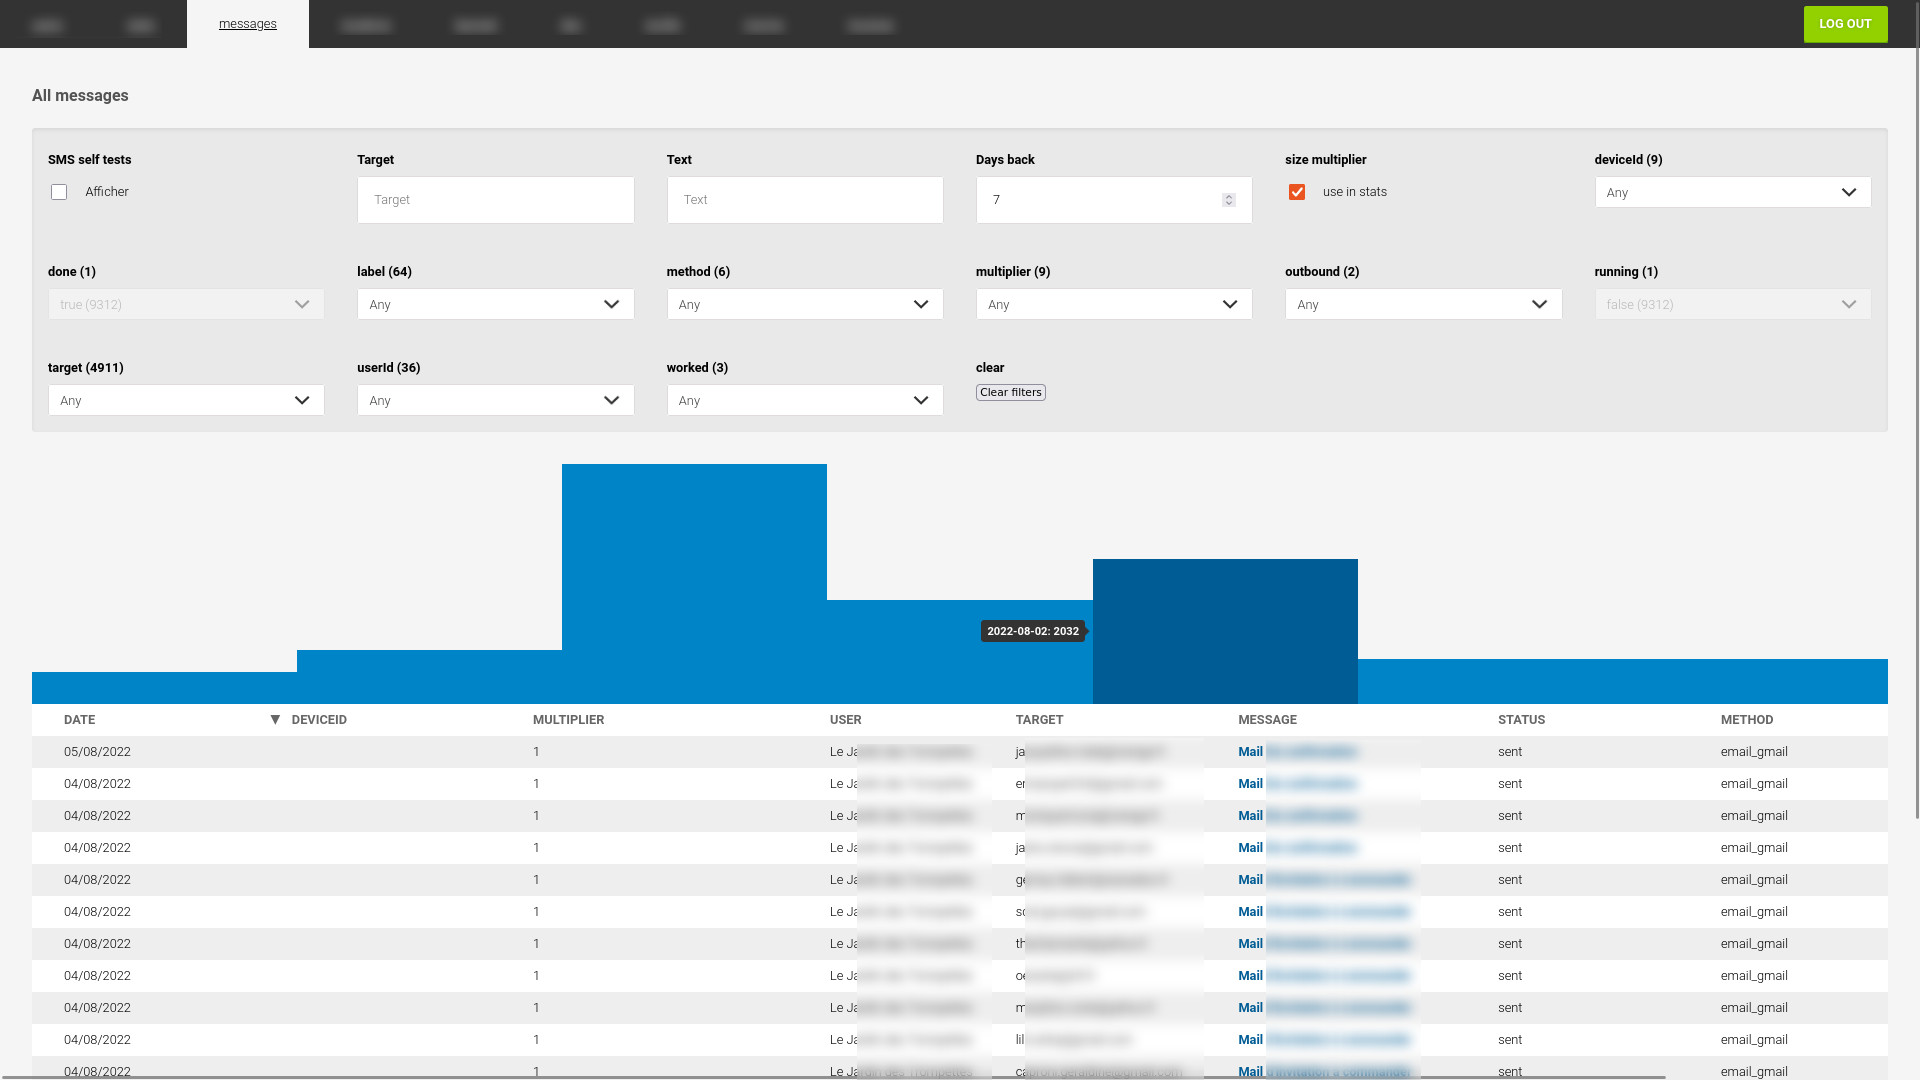Open the userId filter dropdown
The image size is (1920, 1080).
[x=495, y=401]
